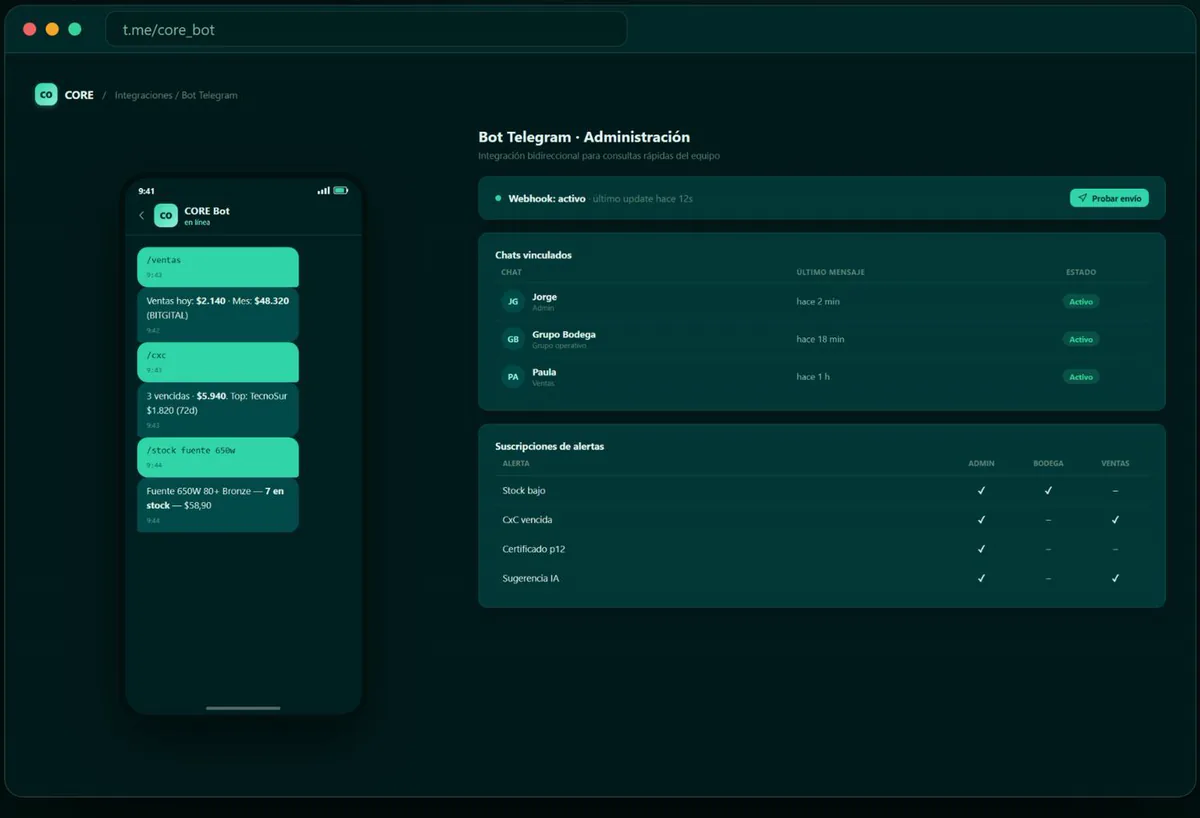Click Activo badge in Jorge row
The height and width of the screenshot is (818, 1200).
click(x=1081, y=301)
